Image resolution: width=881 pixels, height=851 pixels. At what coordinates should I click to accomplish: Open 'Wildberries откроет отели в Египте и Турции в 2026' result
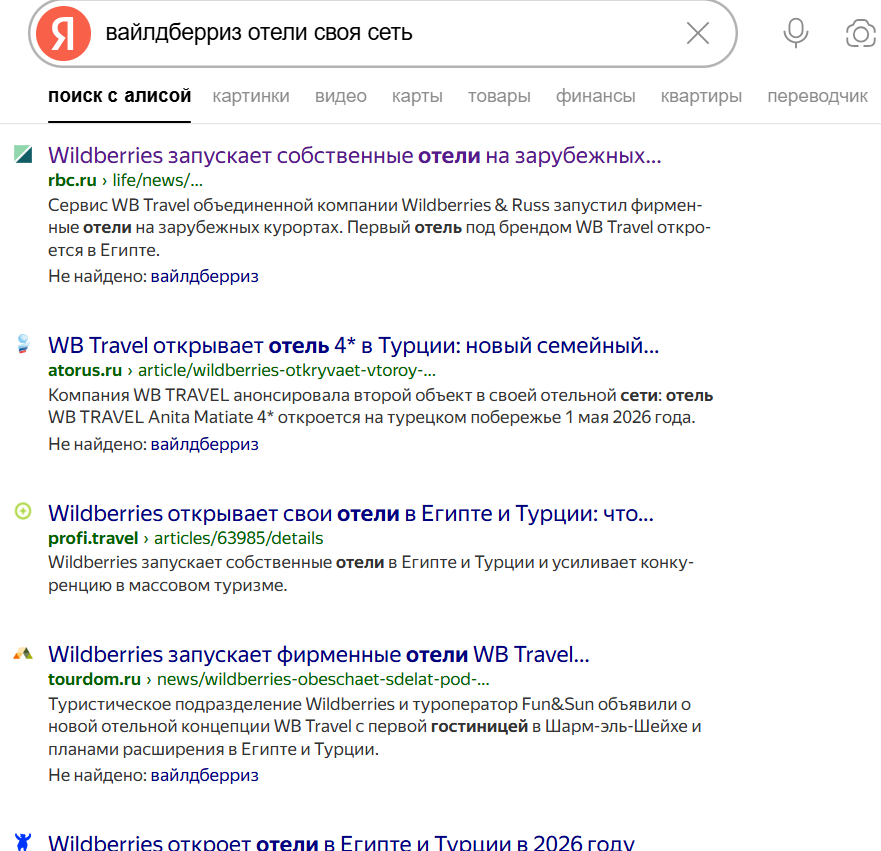coord(341,842)
